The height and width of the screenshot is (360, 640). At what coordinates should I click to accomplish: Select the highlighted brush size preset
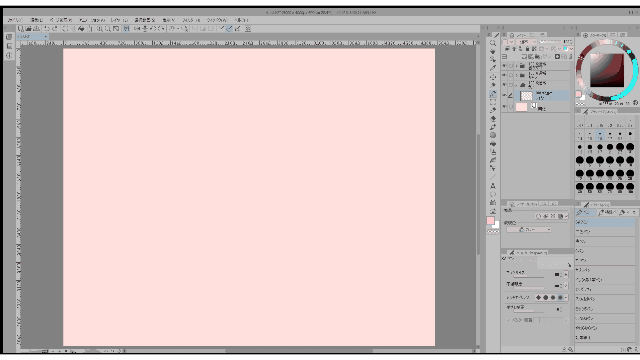click(x=600, y=134)
